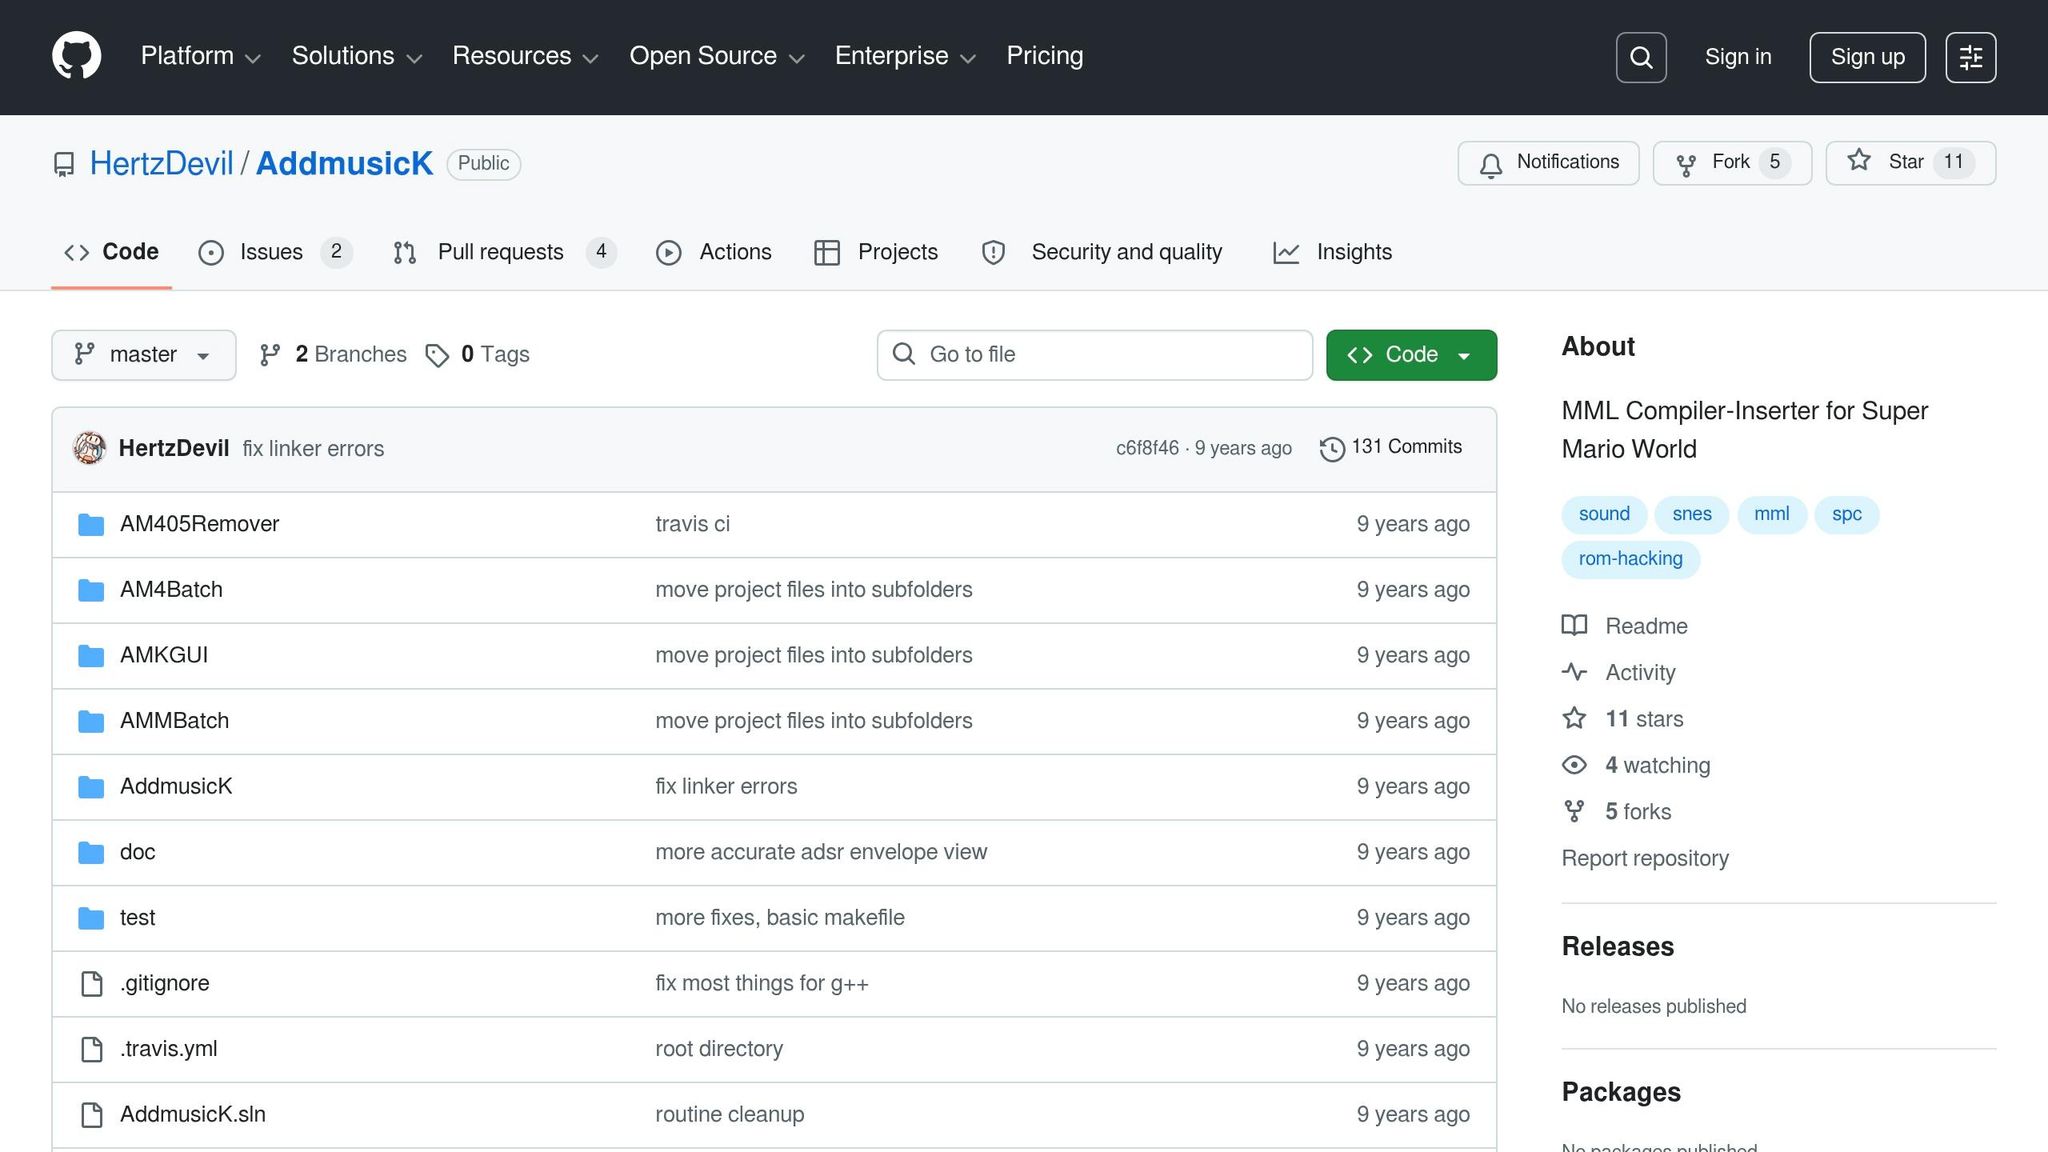2048x1152 pixels.
Task: Click the .travis.yml file icon
Action: 92,1049
